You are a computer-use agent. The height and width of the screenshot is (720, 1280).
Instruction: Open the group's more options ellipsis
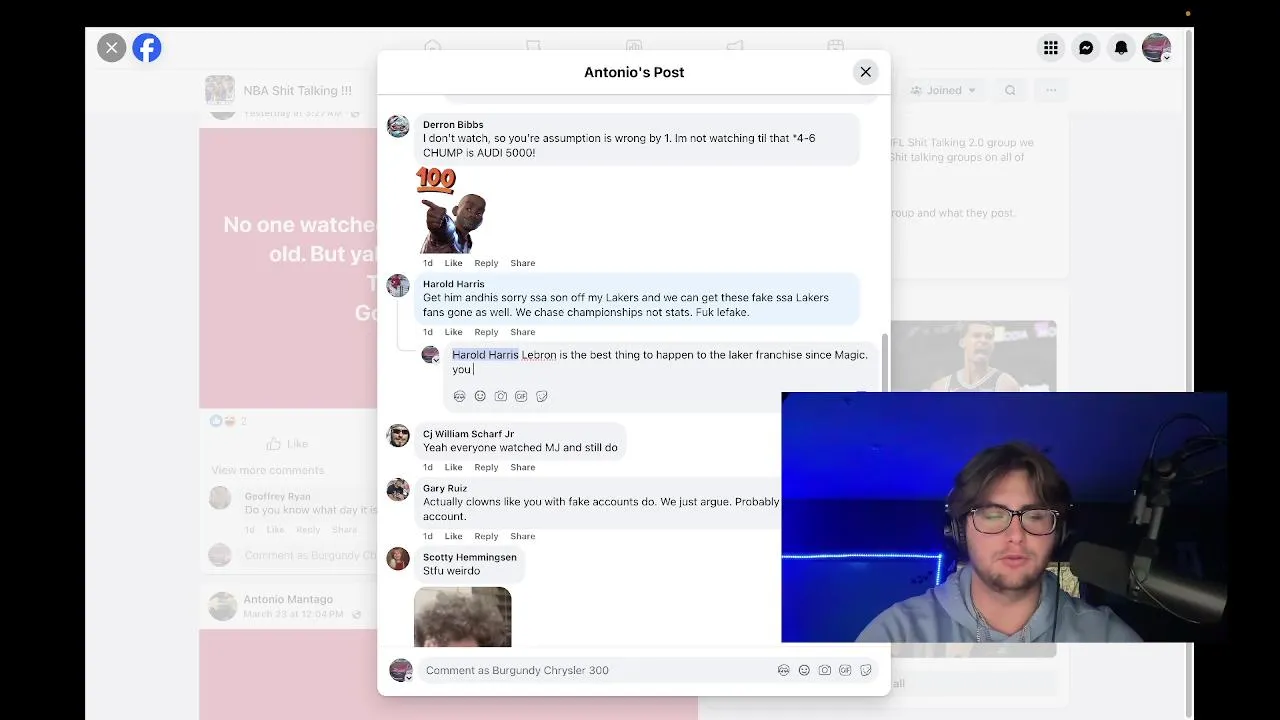[1051, 90]
